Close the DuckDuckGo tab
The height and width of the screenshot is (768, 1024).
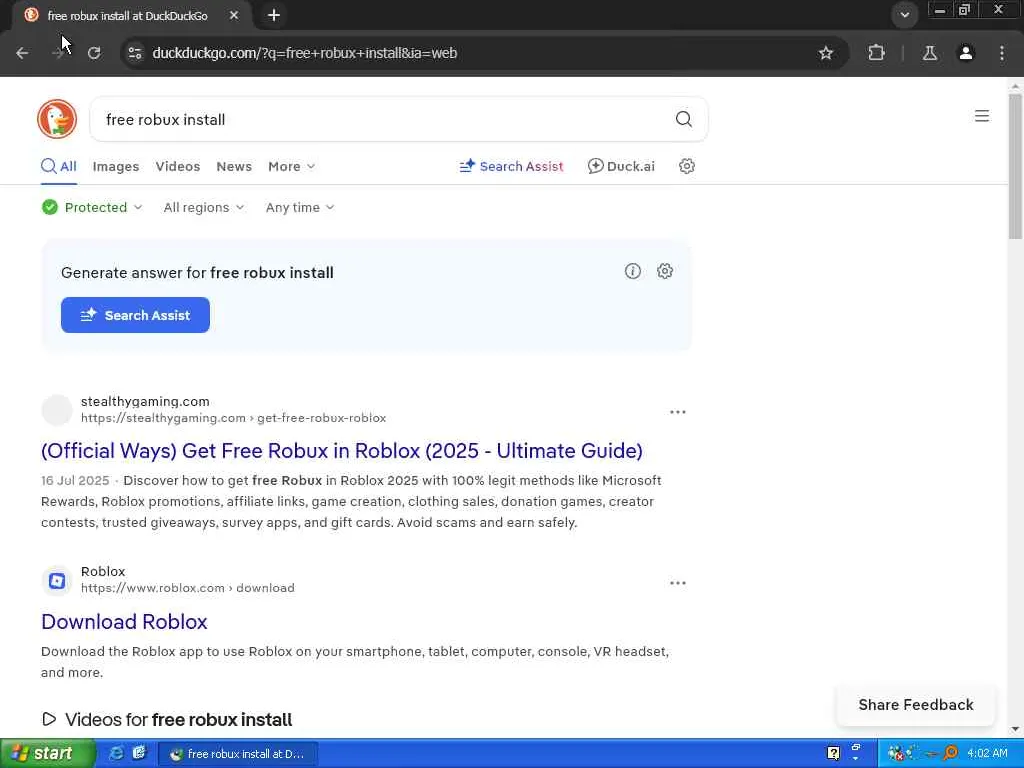(x=234, y=15)
